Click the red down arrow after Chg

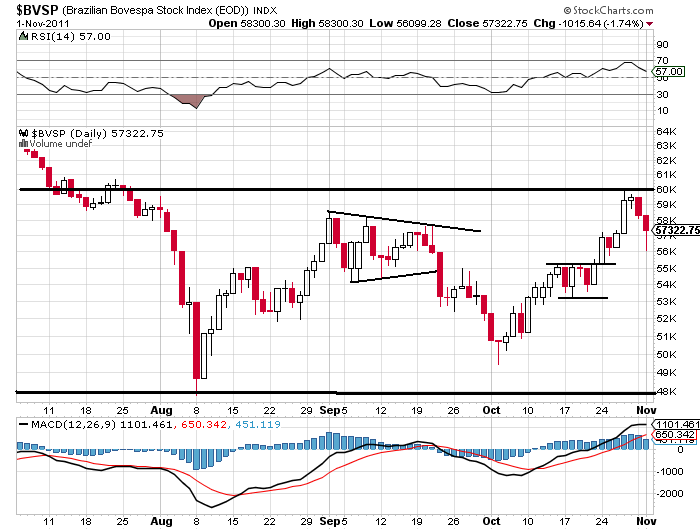coord(650,24)
